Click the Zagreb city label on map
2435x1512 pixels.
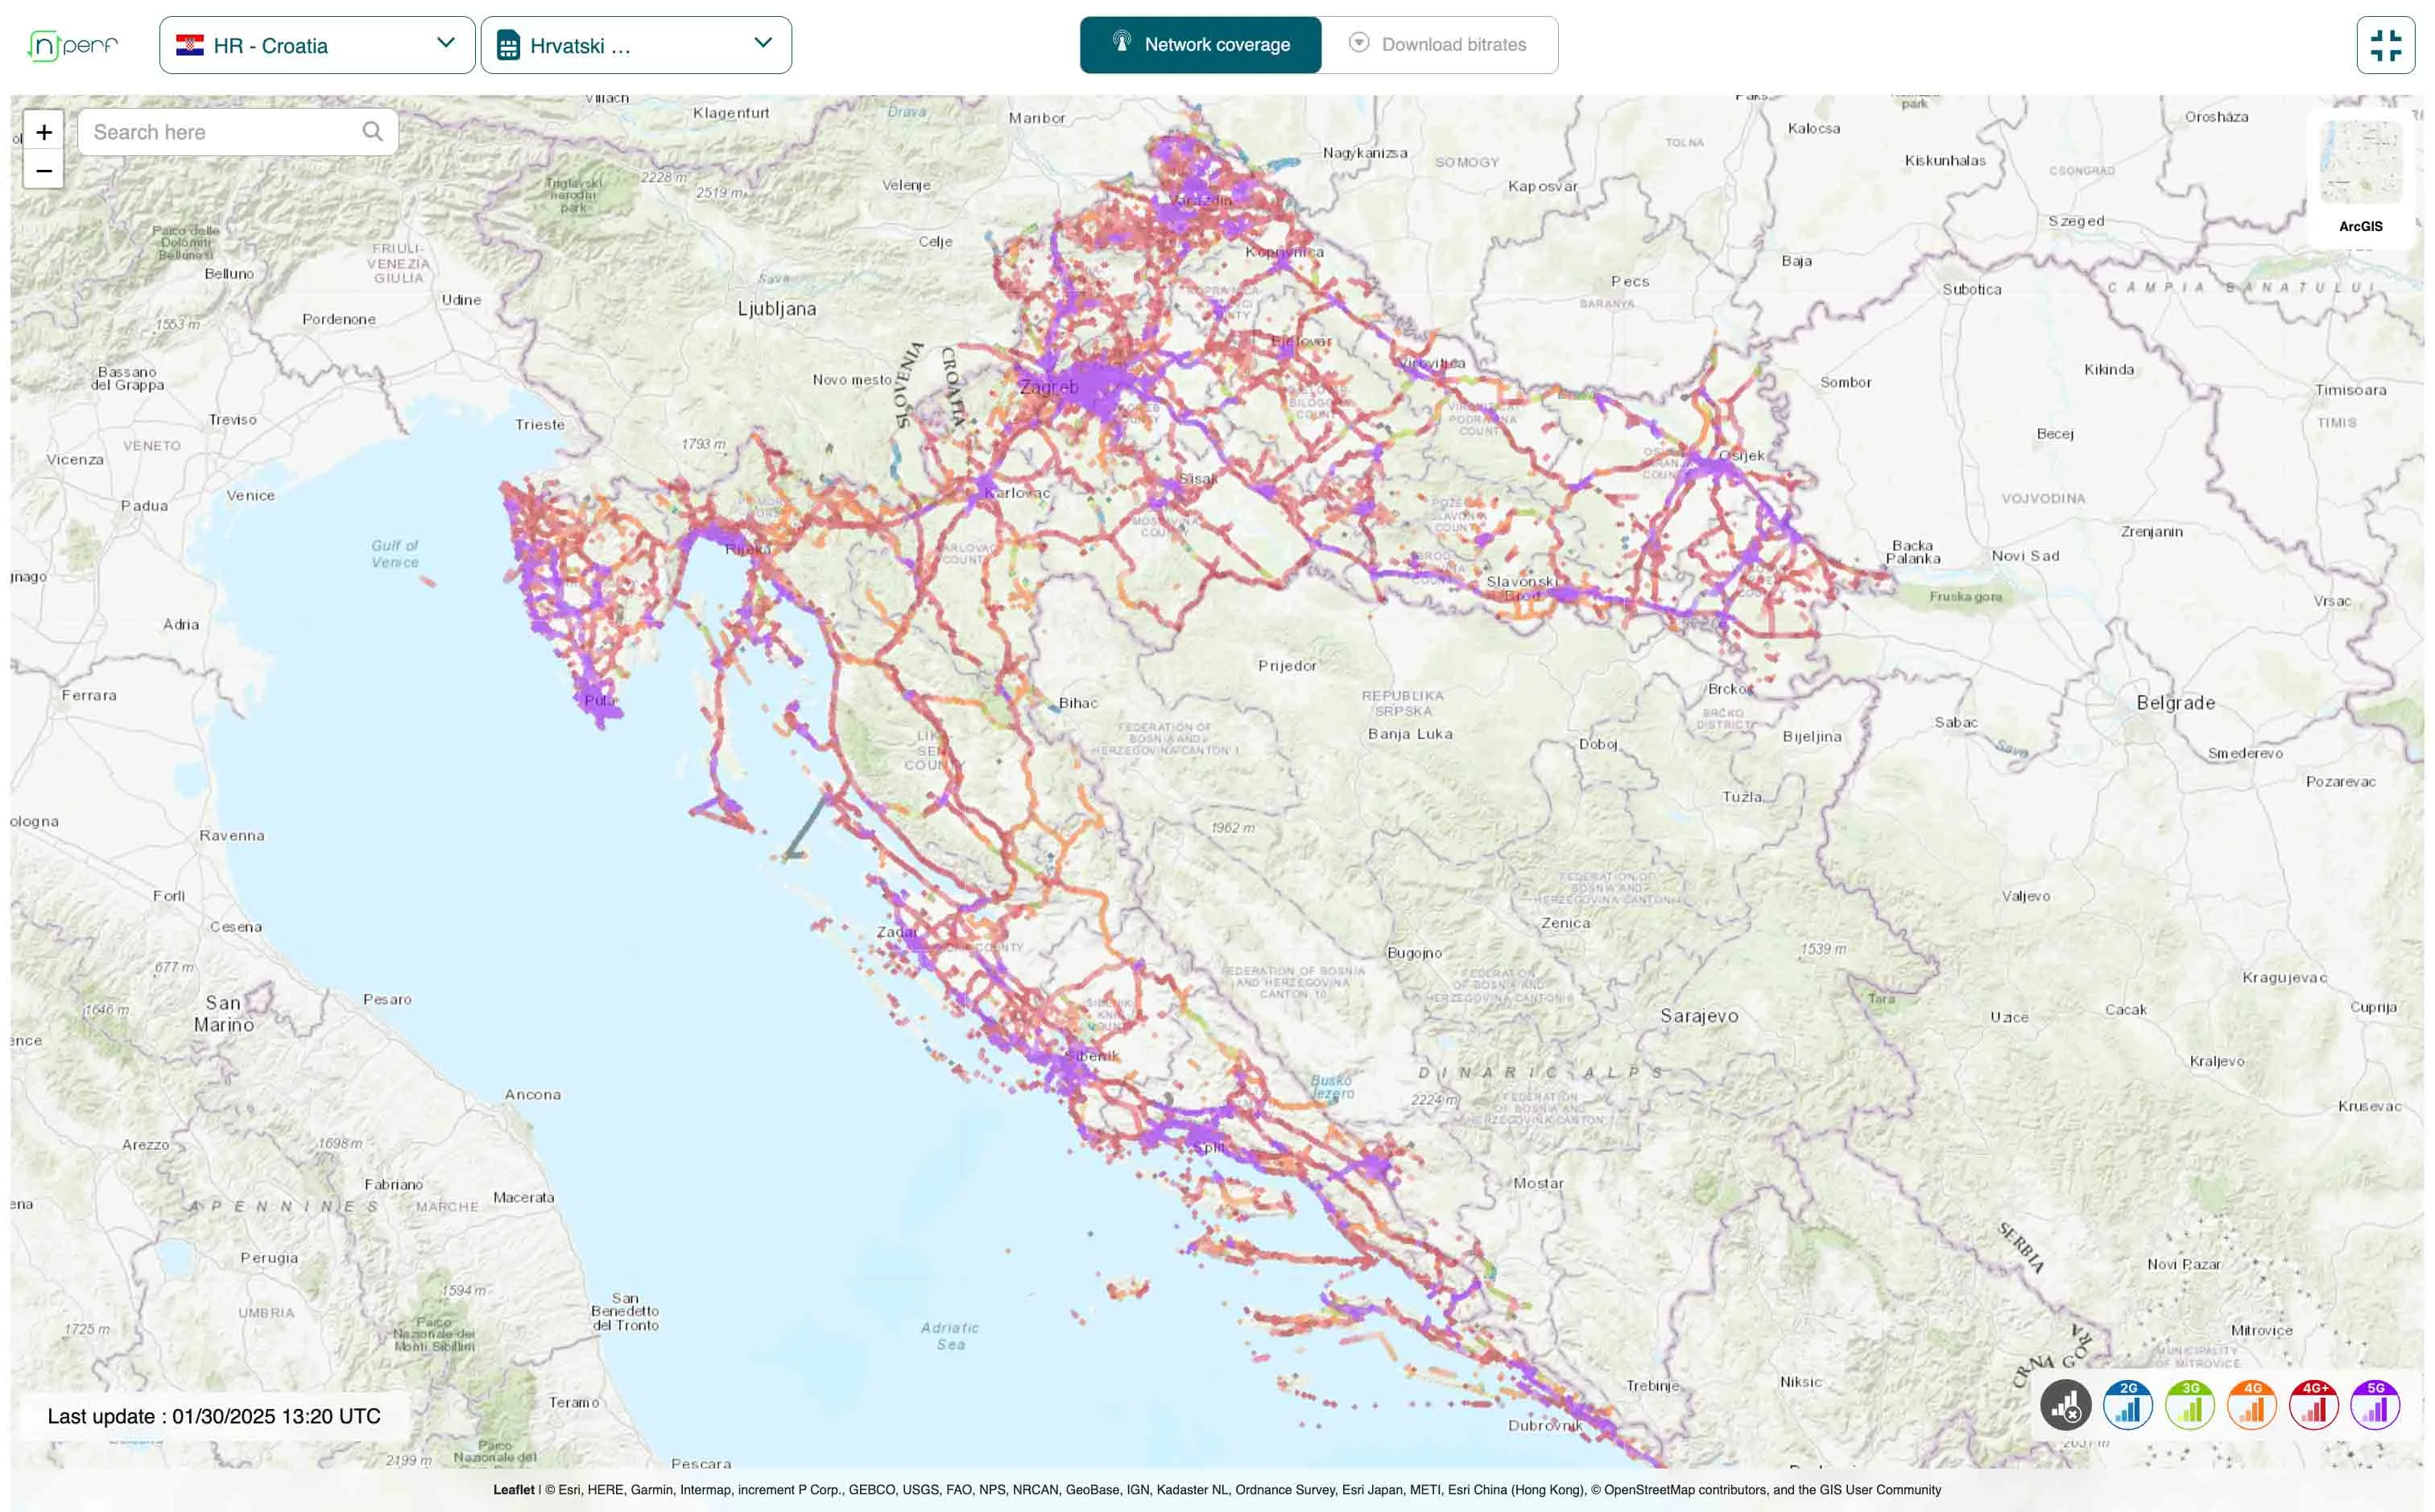point(1048,387)
